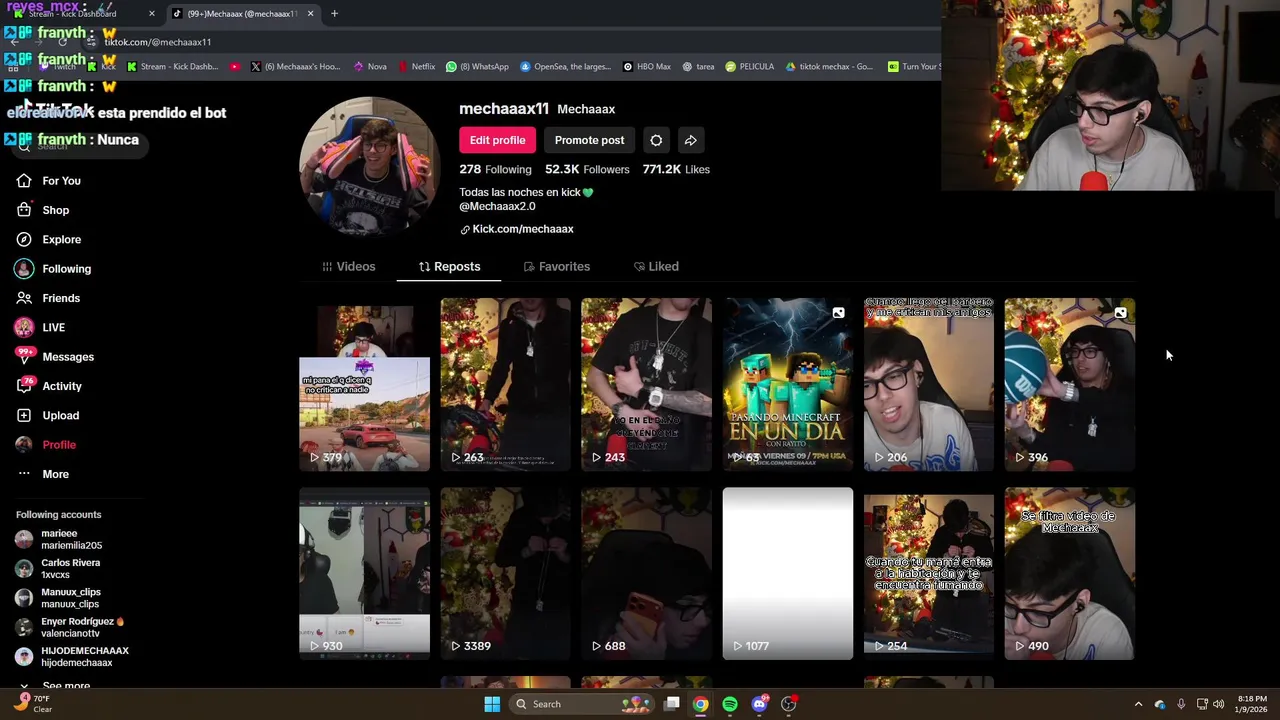Click the volume icon in system tray
Screen dimensions: 1280x720
(1218, 704)
